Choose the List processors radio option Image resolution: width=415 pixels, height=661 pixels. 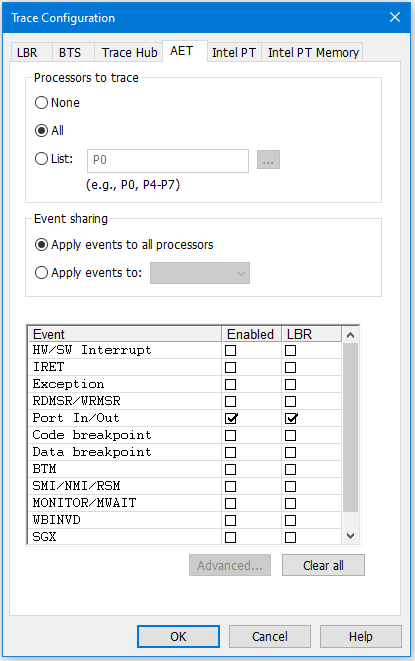point(41,159)
